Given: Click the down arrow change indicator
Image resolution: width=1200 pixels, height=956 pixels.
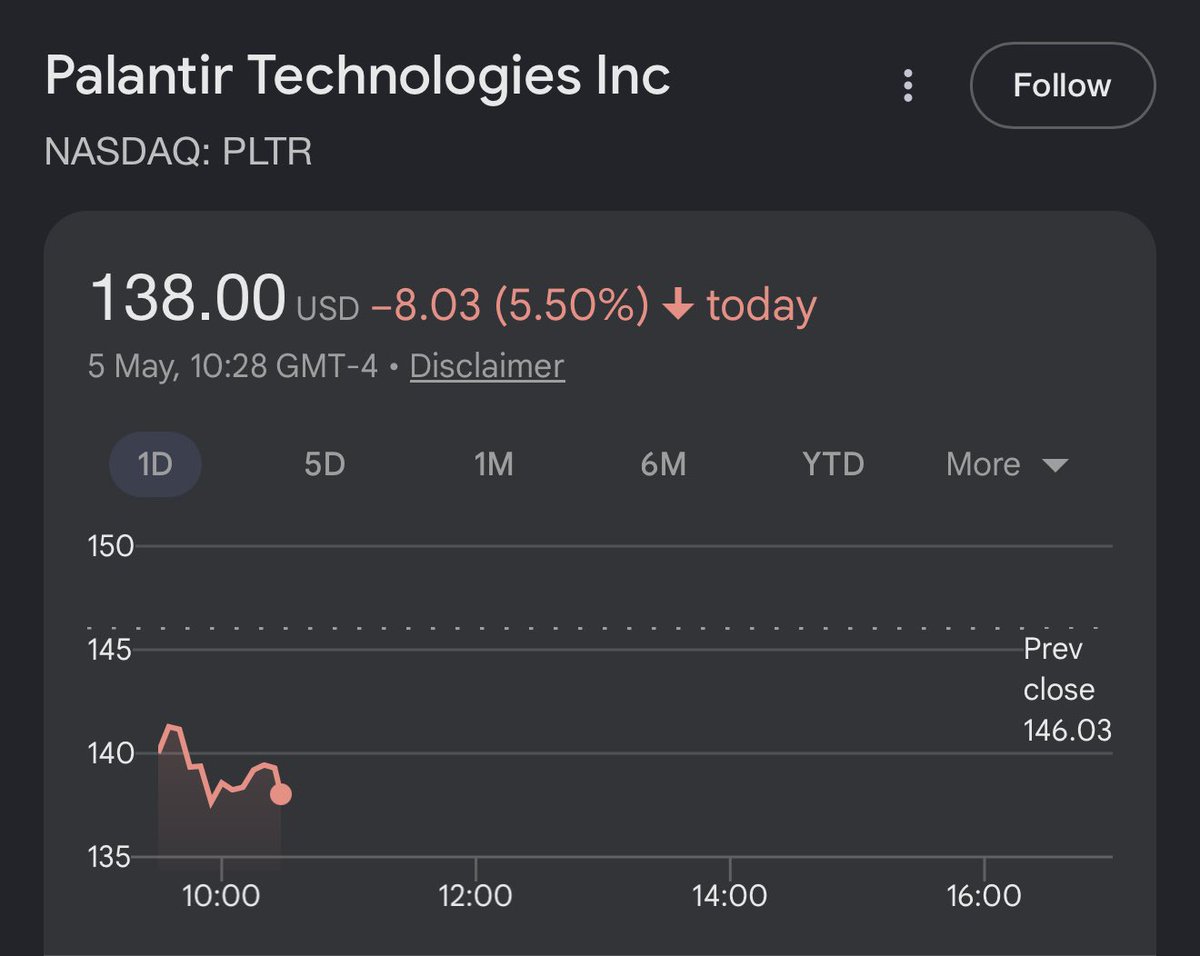Looking at the screenshot, I should (x=678, y=305).
